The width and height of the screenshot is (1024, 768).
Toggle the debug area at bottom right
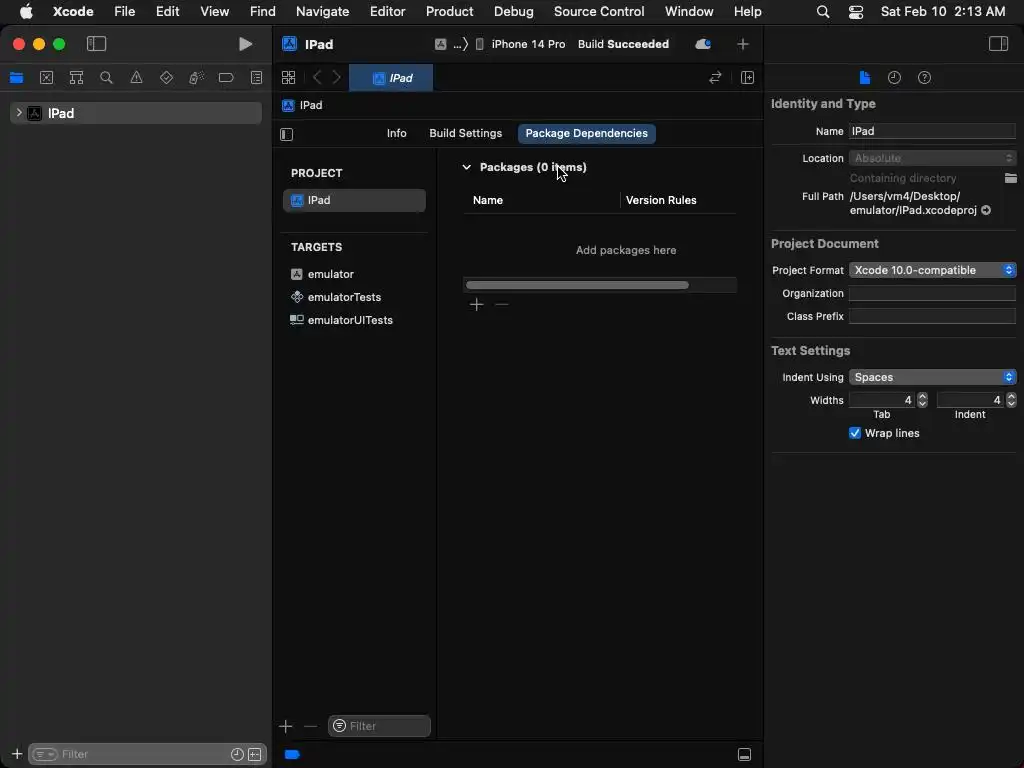coord(744,754)
